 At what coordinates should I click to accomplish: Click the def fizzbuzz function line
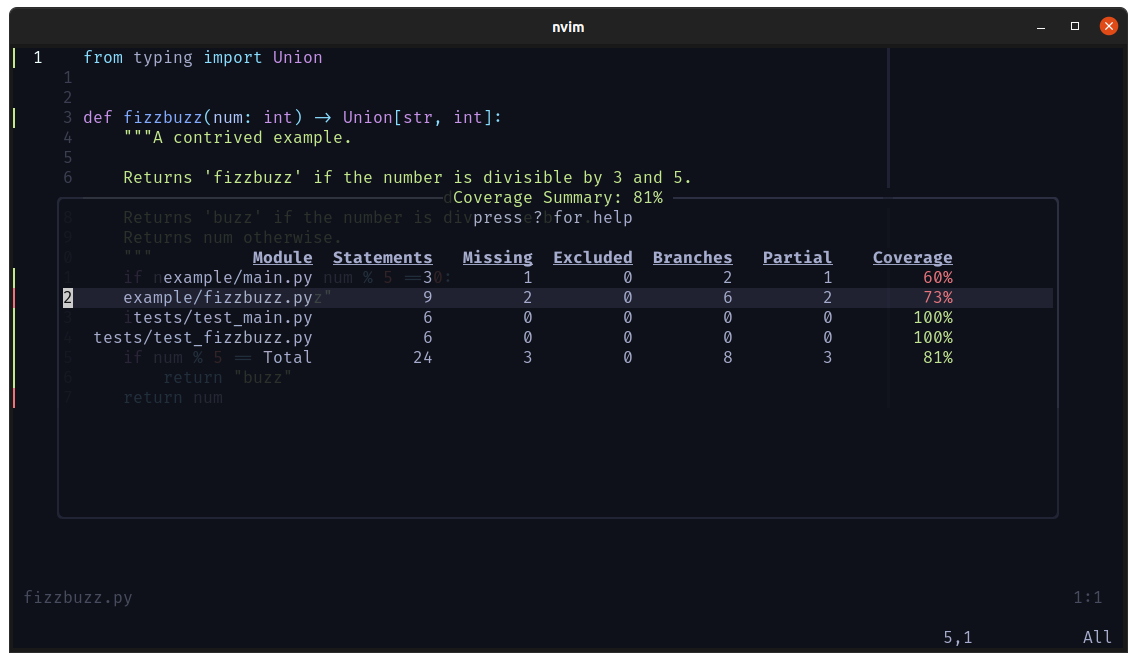[x=292, y=117]
